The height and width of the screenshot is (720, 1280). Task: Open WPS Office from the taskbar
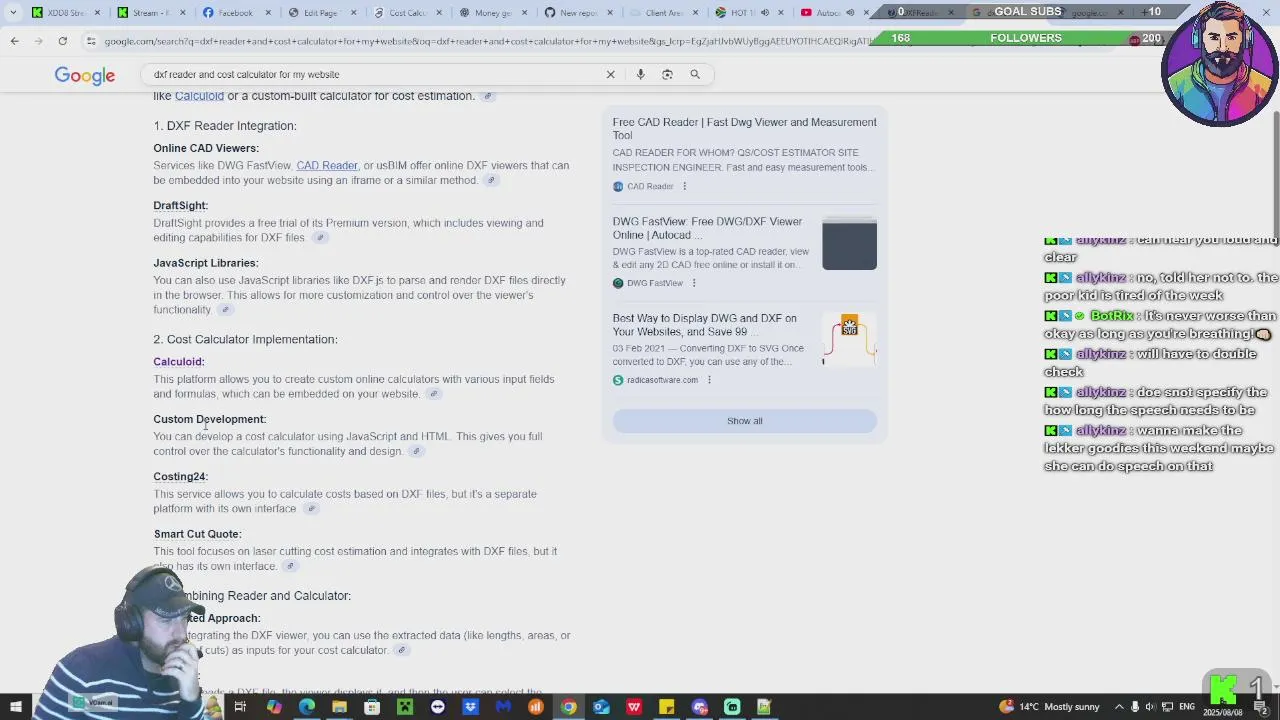(634, 707)
